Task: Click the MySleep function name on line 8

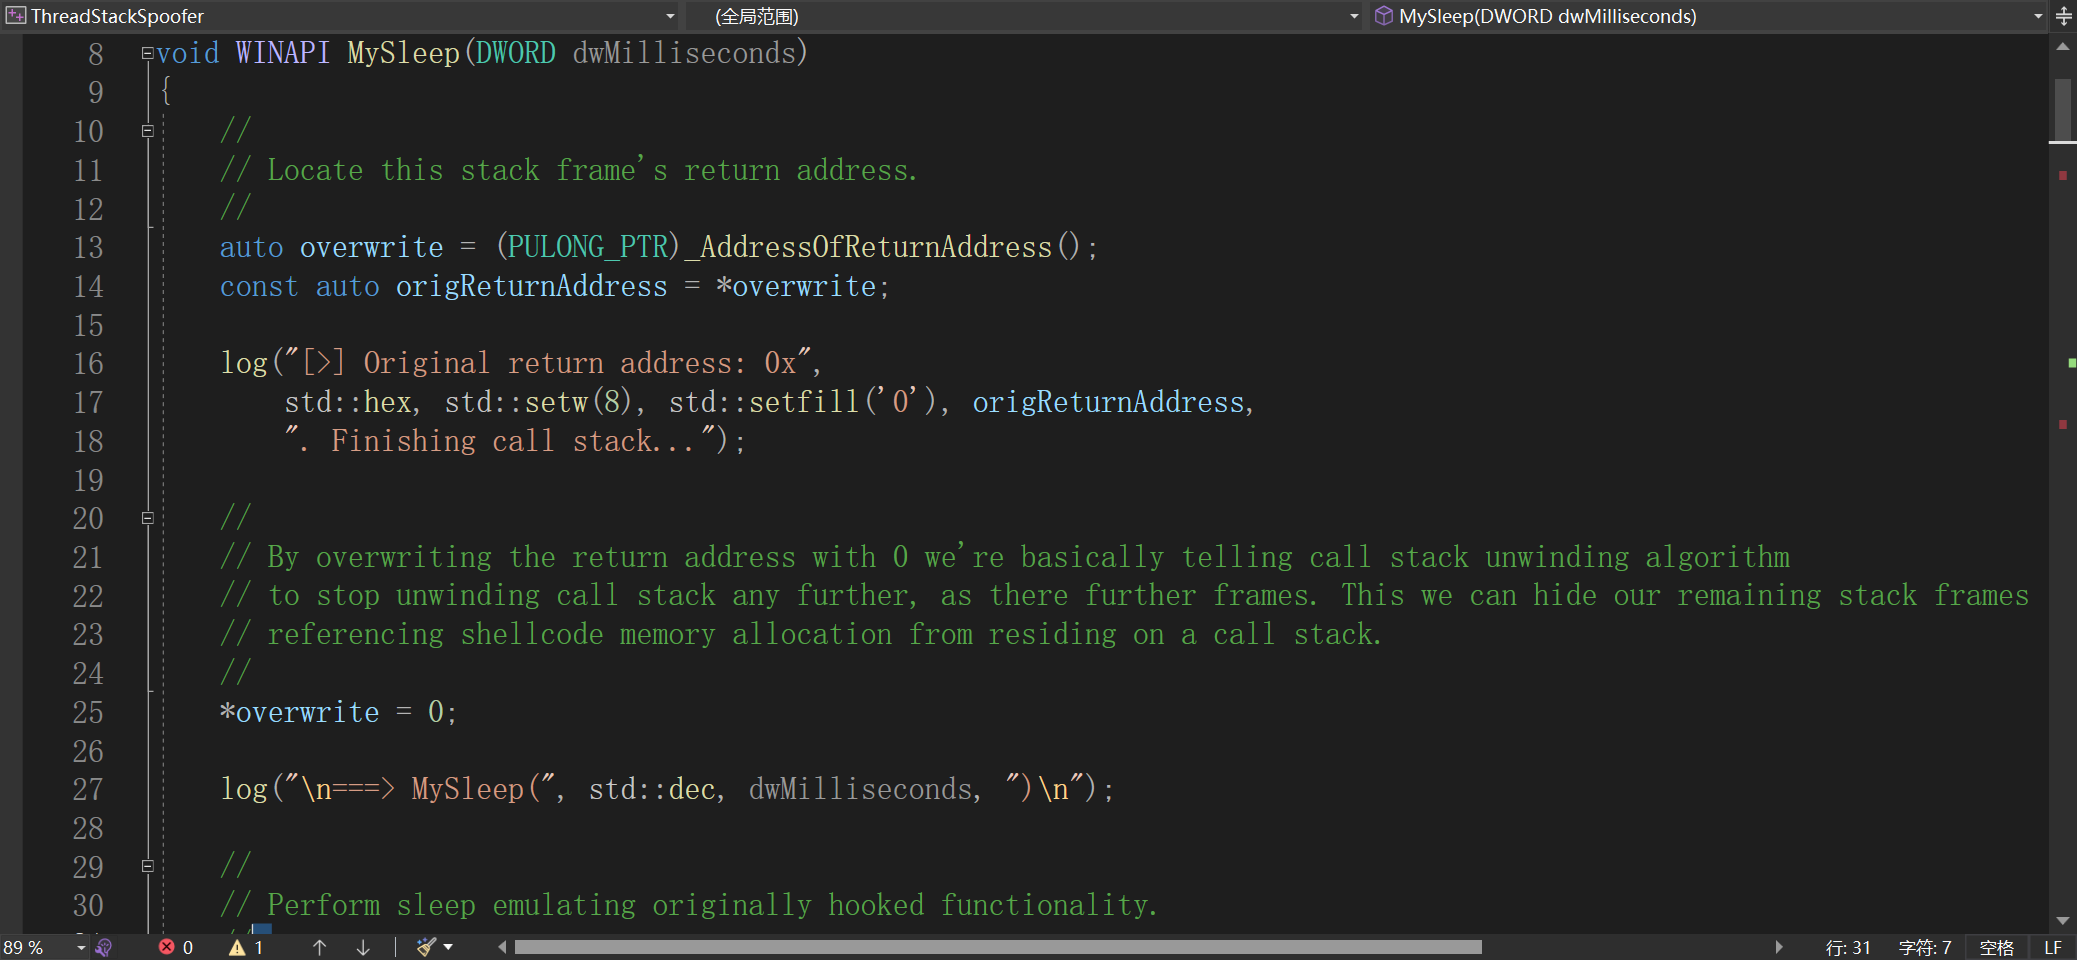Action: pyautogui.click(x=403, y=53)
